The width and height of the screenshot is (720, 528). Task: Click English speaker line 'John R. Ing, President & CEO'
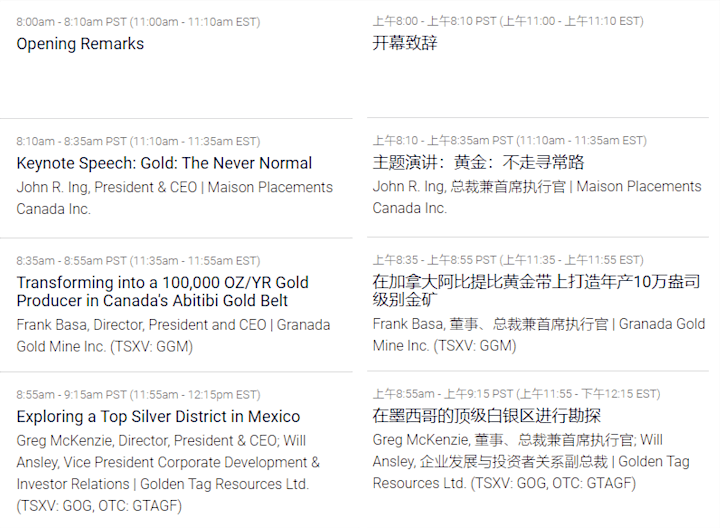[174, 187]
